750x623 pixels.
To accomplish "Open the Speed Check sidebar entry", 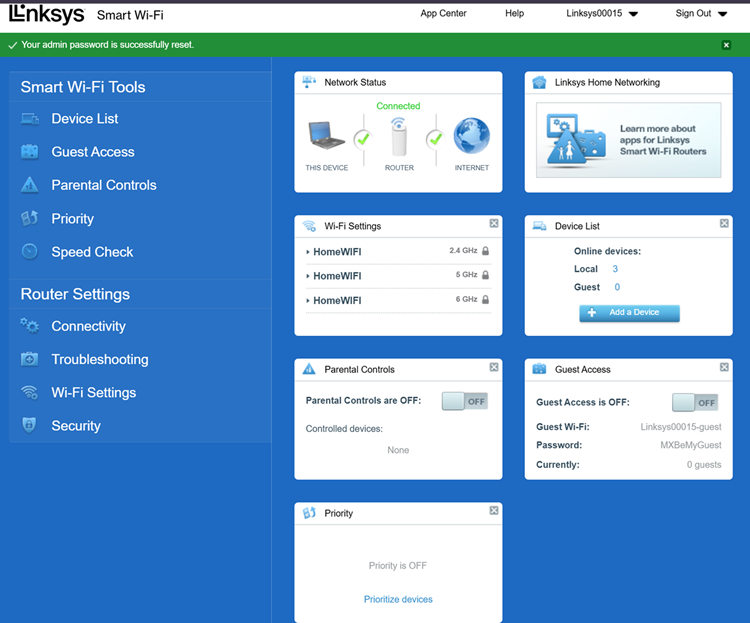I will tap(92, 252).
